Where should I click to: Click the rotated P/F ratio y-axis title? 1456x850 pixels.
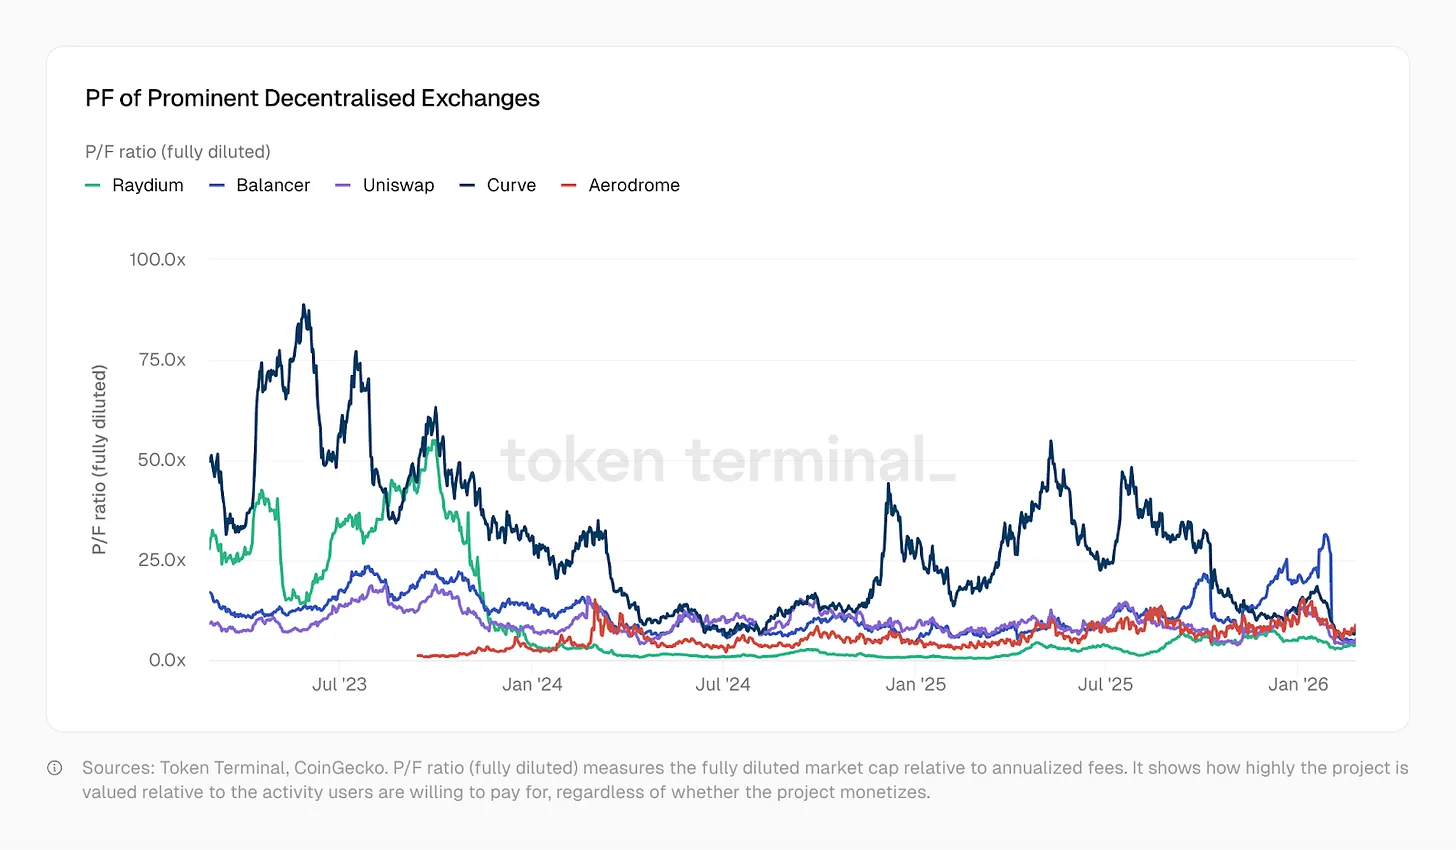point(98,460)
